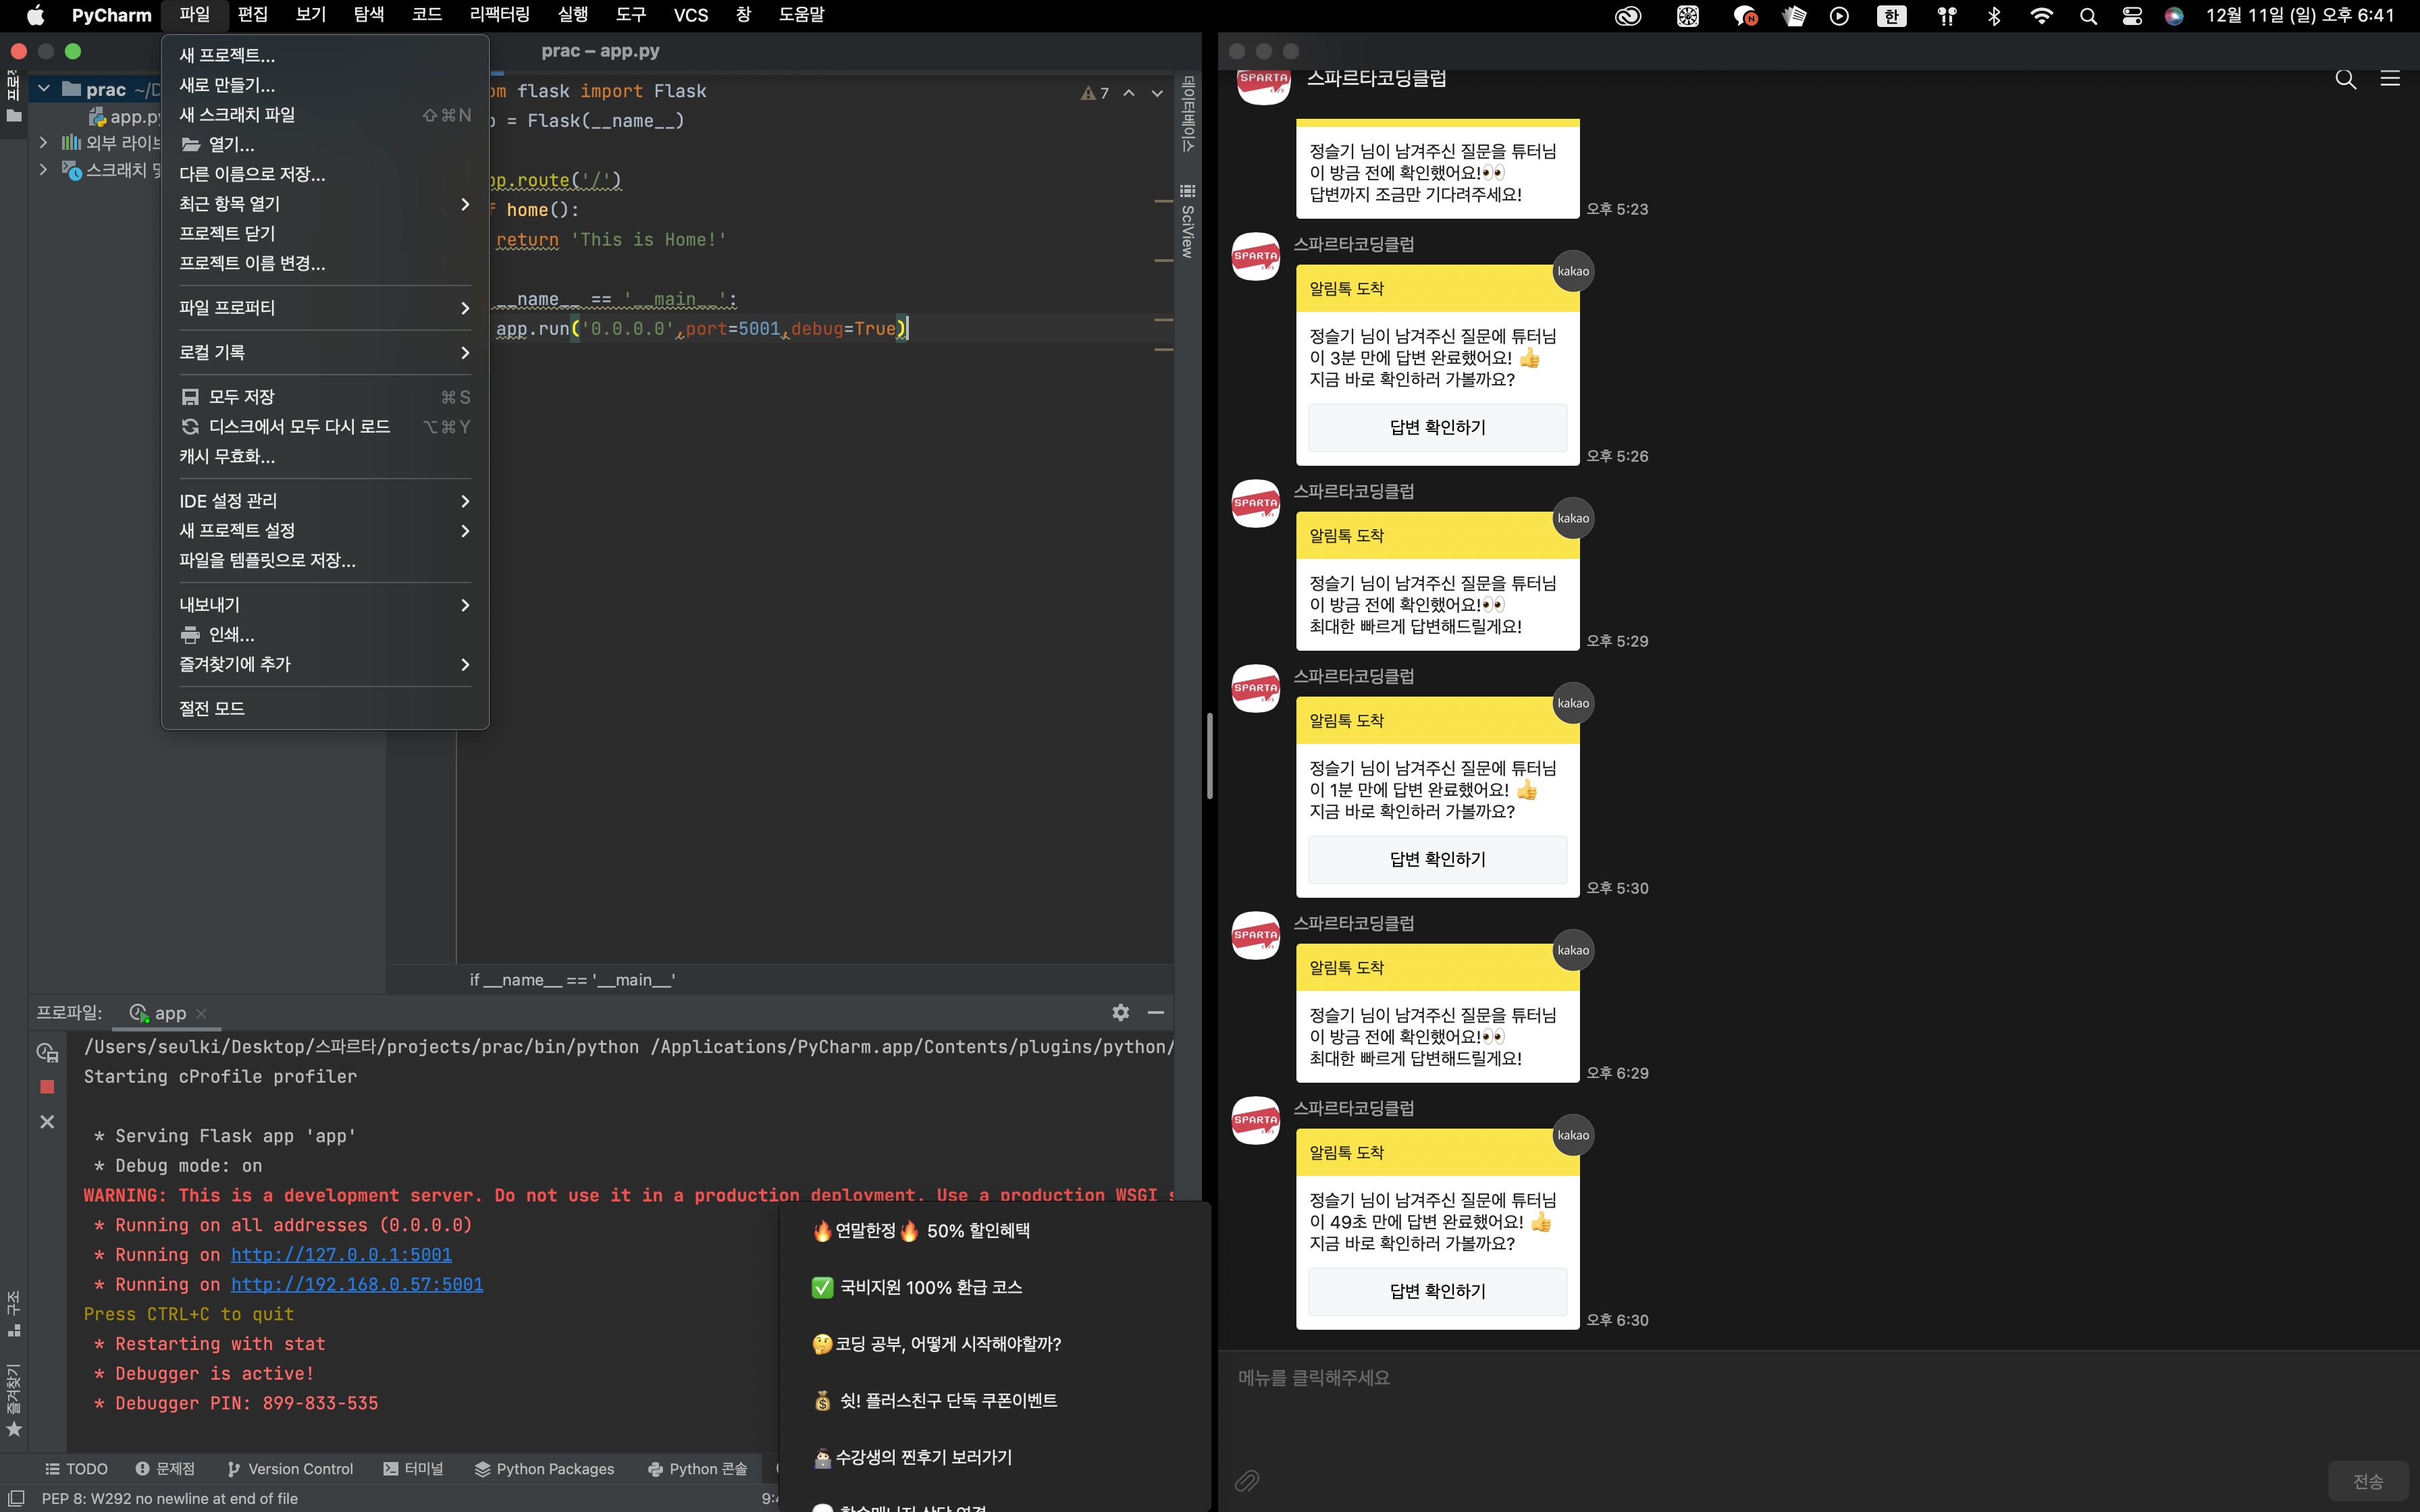Close the app profiler tab
The image size is (2420, 1512).
pos(202,1013)
